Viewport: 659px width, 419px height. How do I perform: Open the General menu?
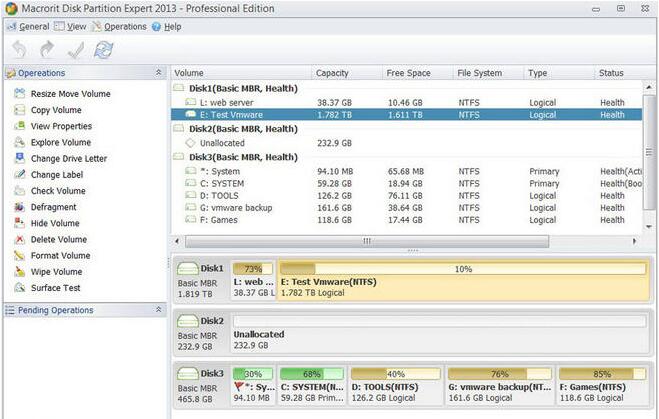tap(34, 26)
